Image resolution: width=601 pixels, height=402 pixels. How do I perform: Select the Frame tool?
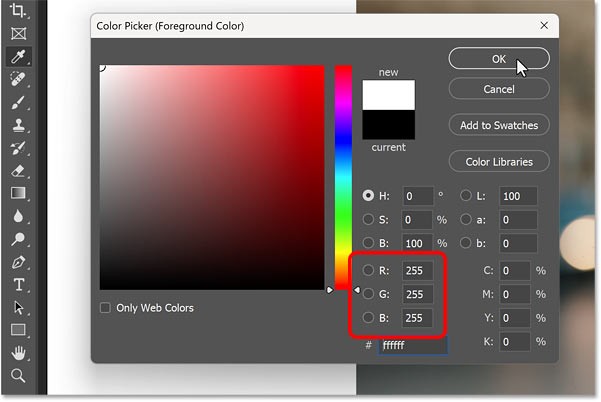point(18,33)
